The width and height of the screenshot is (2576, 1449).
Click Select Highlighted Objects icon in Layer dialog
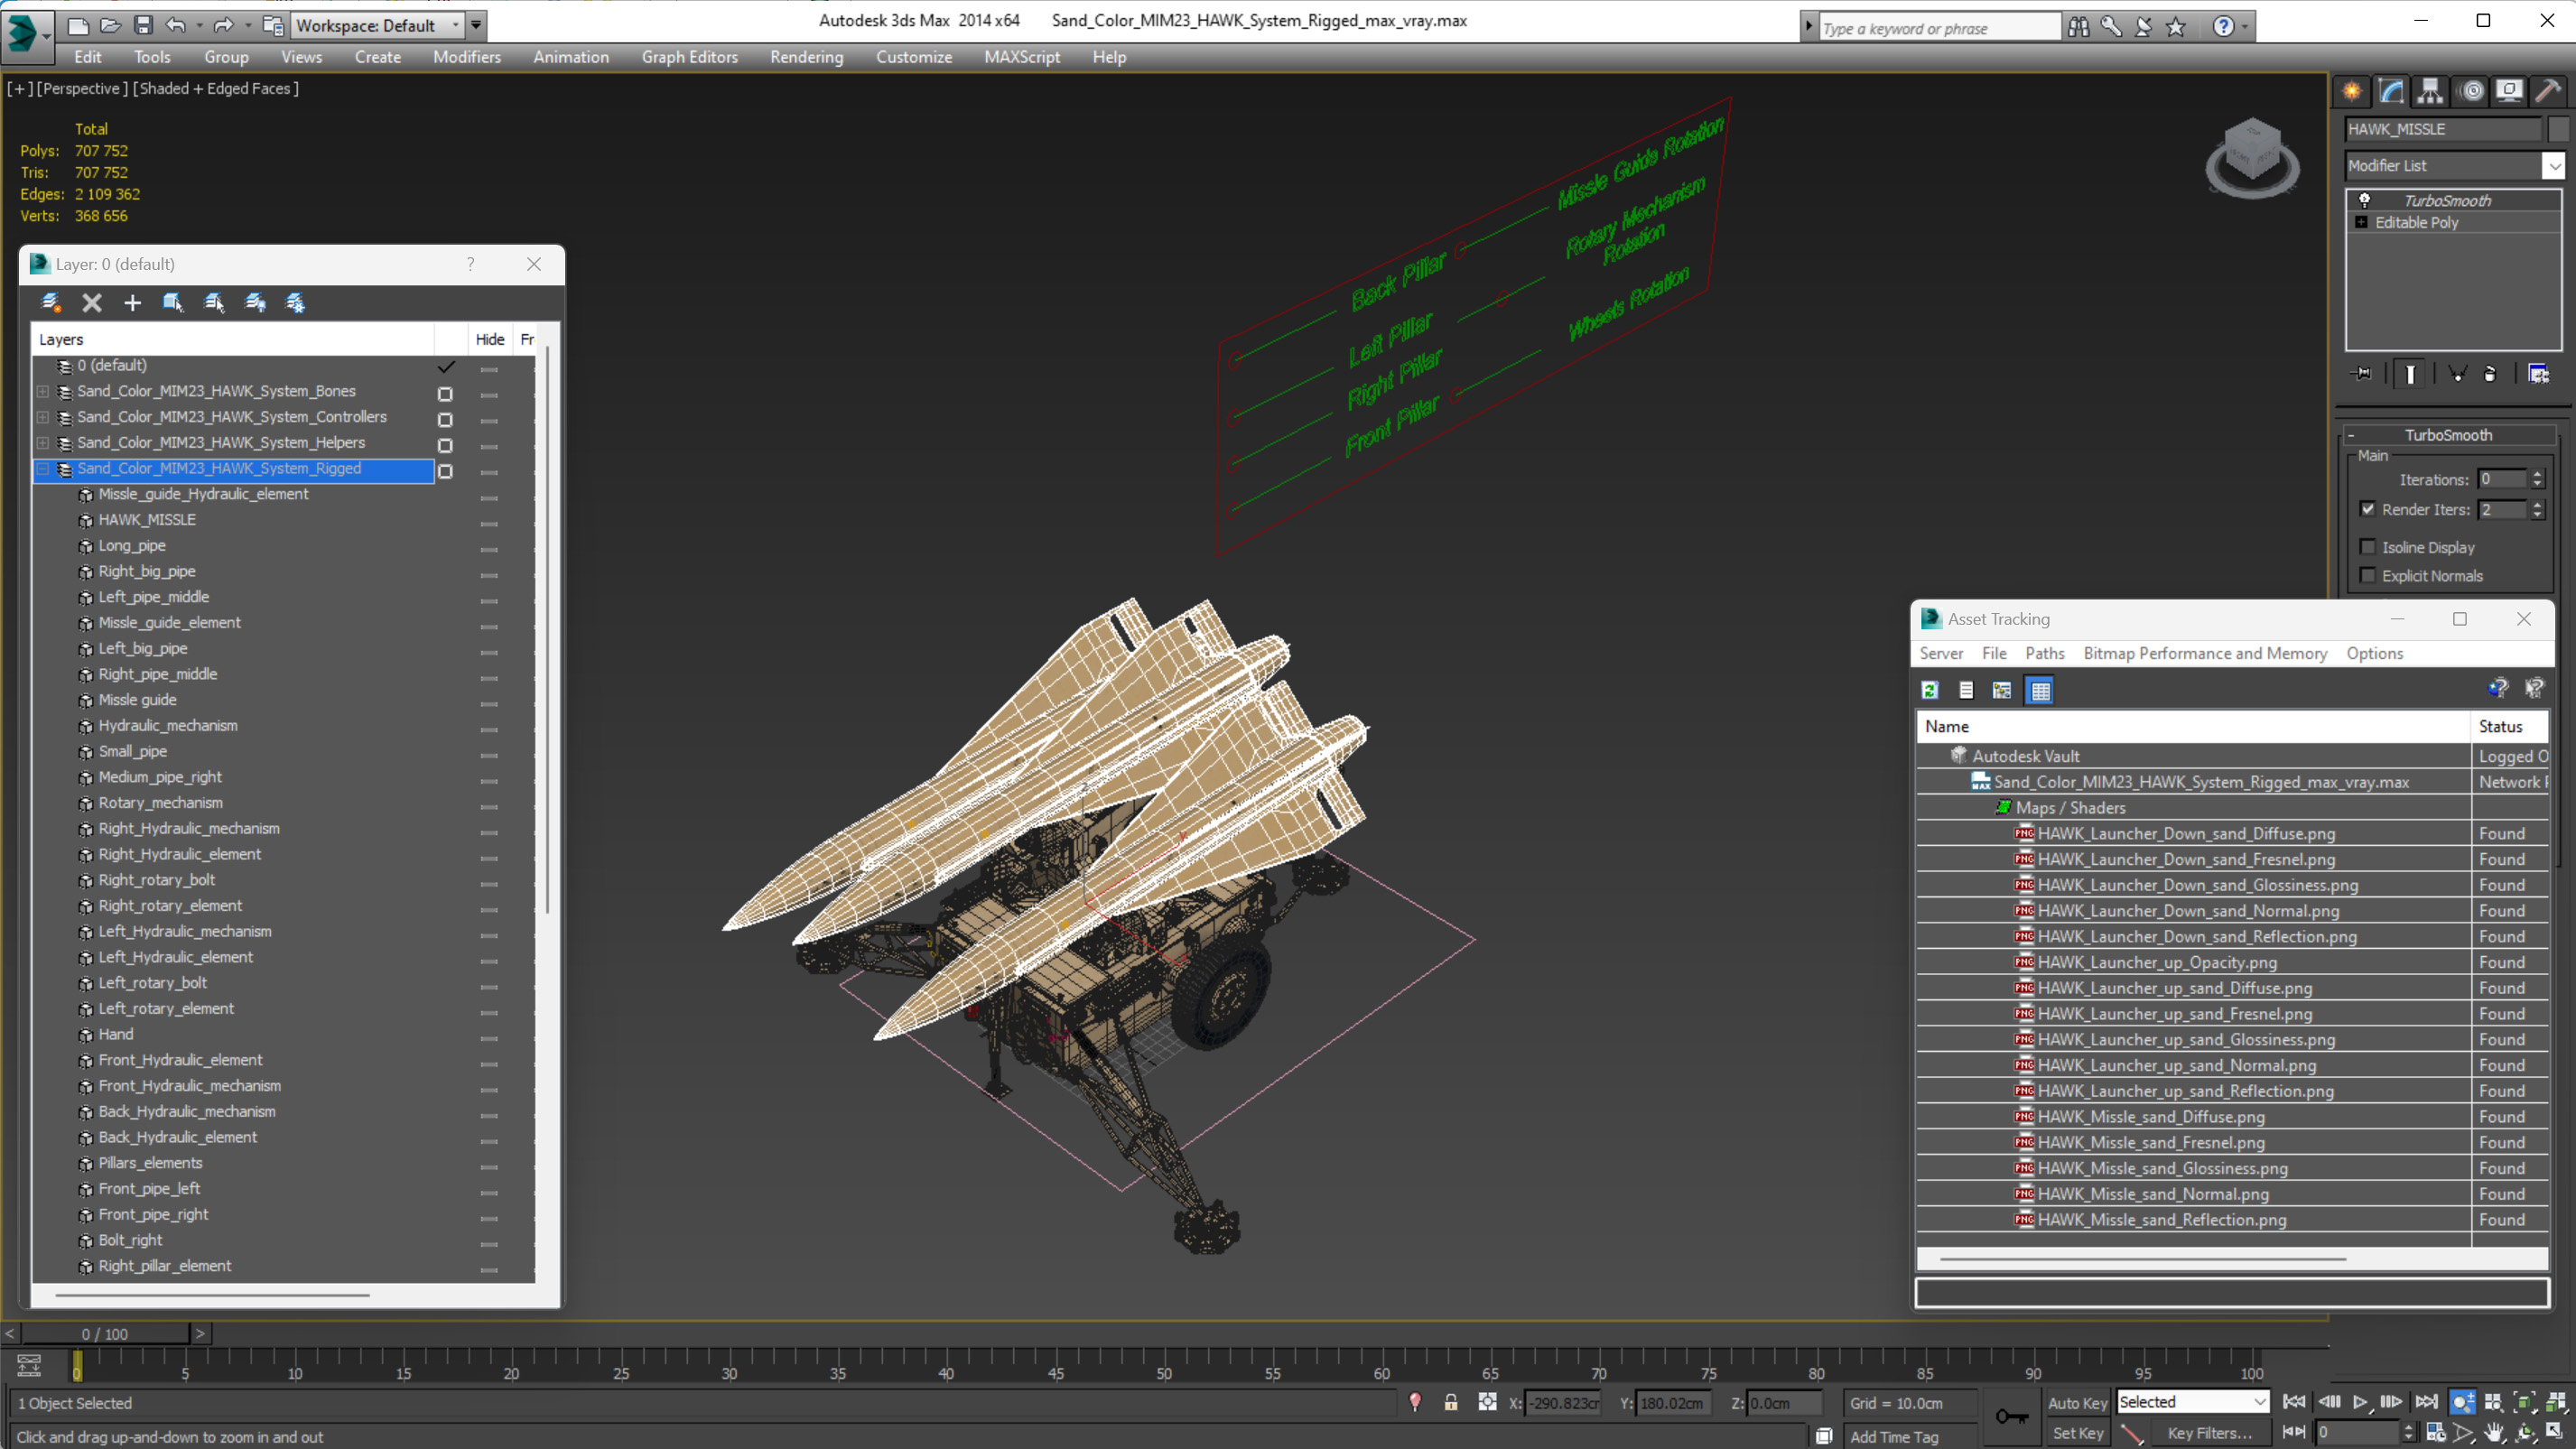pyautogui.click(x=173, y=302)
